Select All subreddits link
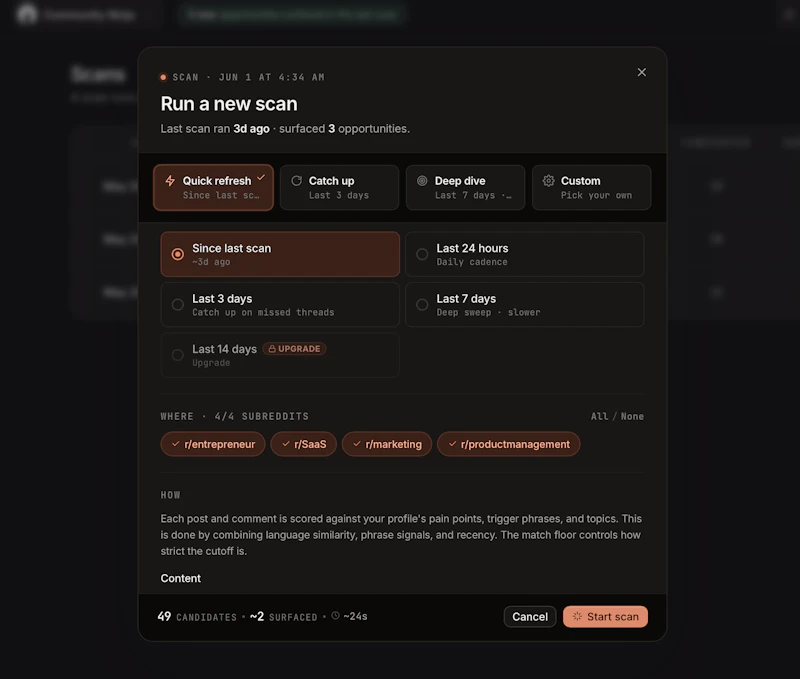 [x=599, y=416]
